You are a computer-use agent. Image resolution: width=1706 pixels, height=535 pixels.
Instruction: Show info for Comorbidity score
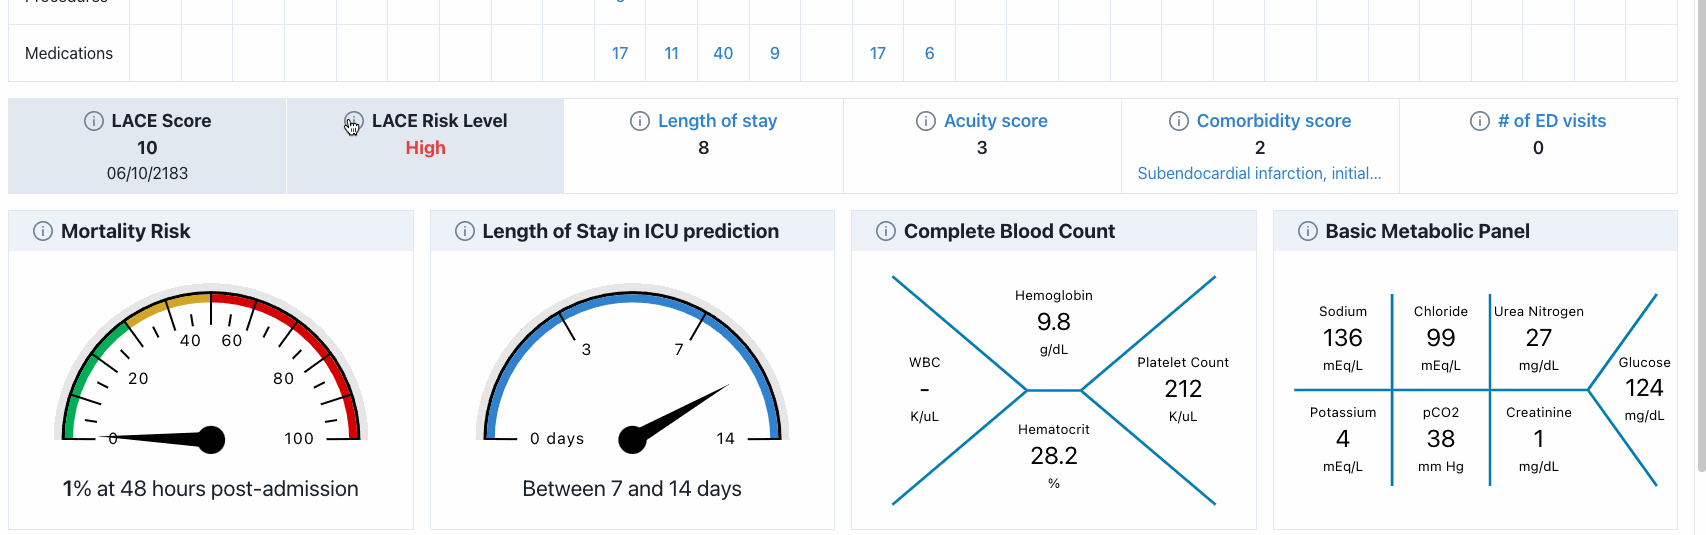click(x=1179, y=121)
